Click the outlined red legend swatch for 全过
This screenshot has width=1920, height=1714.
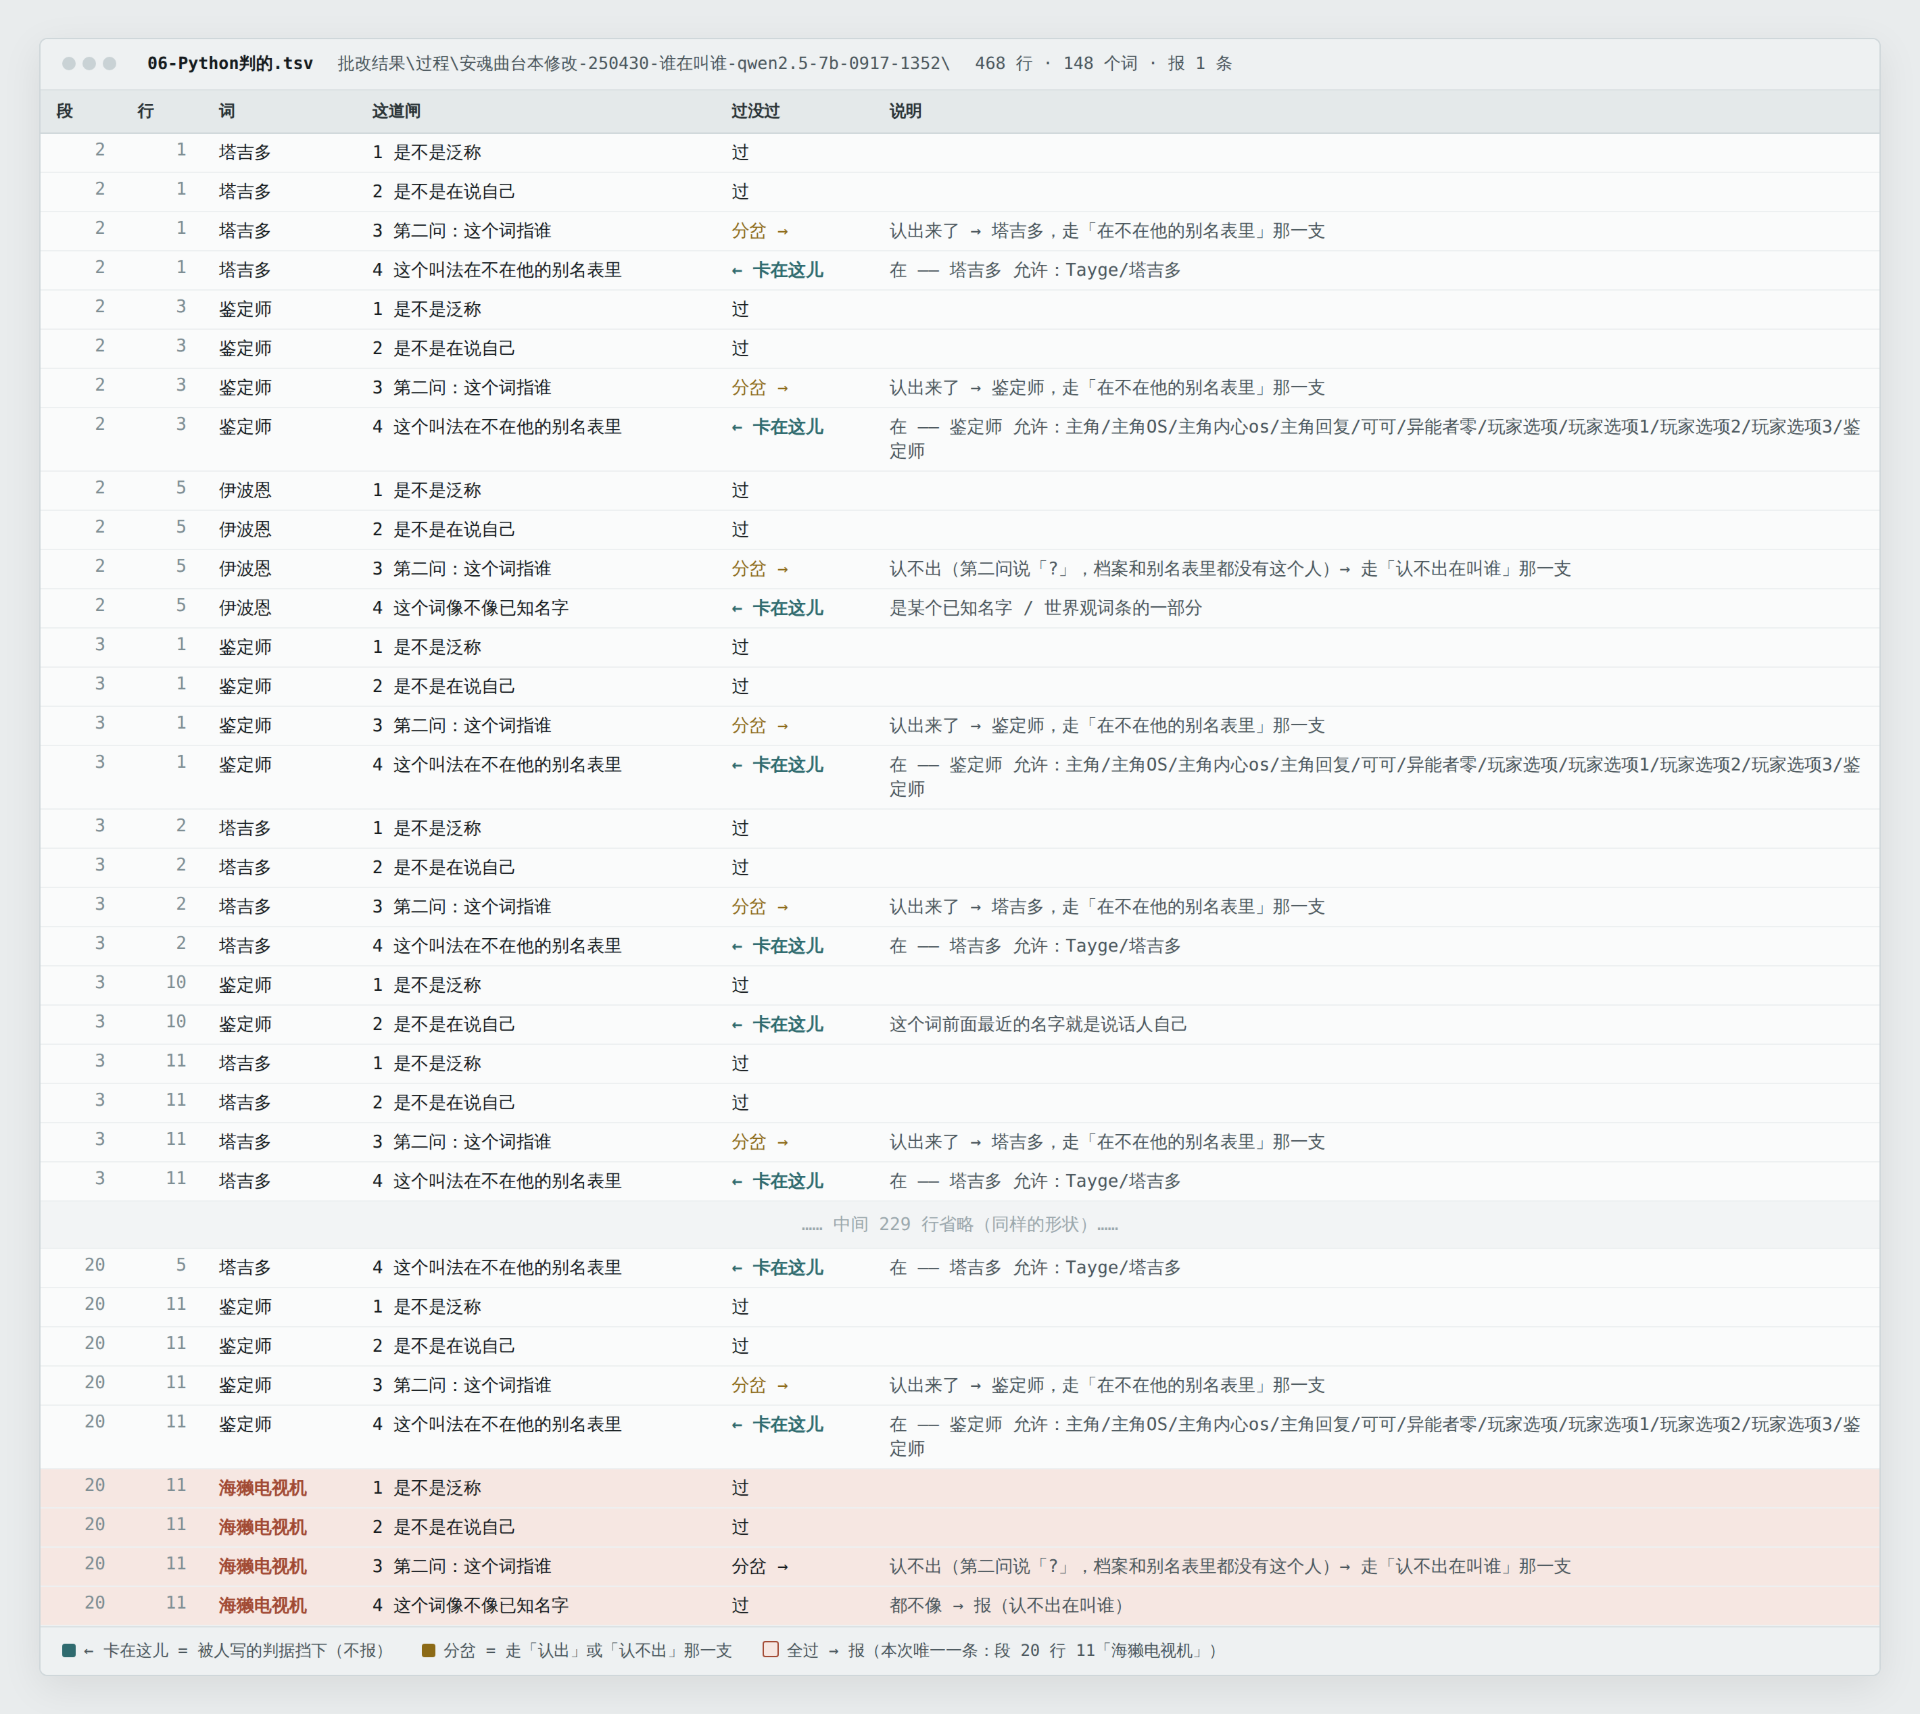[770, 1650]
